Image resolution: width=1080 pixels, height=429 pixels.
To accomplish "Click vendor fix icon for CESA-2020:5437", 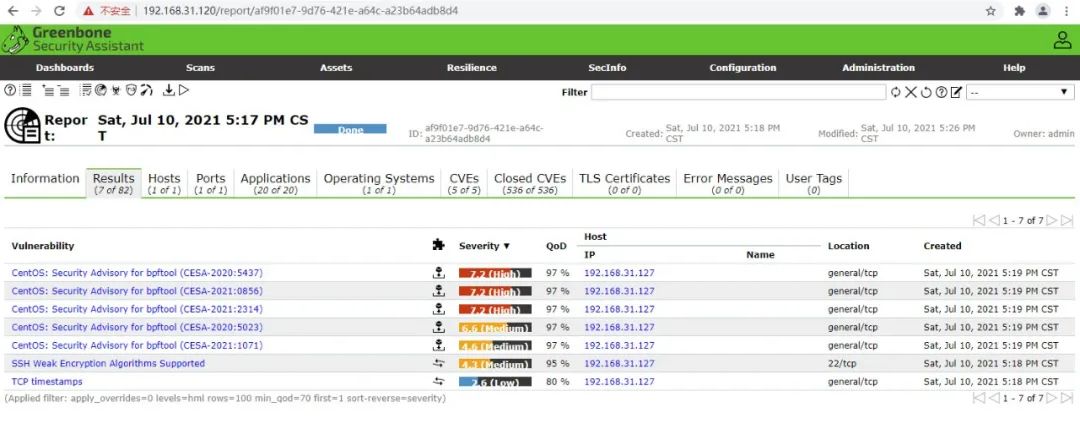I will tap(437, 273).
